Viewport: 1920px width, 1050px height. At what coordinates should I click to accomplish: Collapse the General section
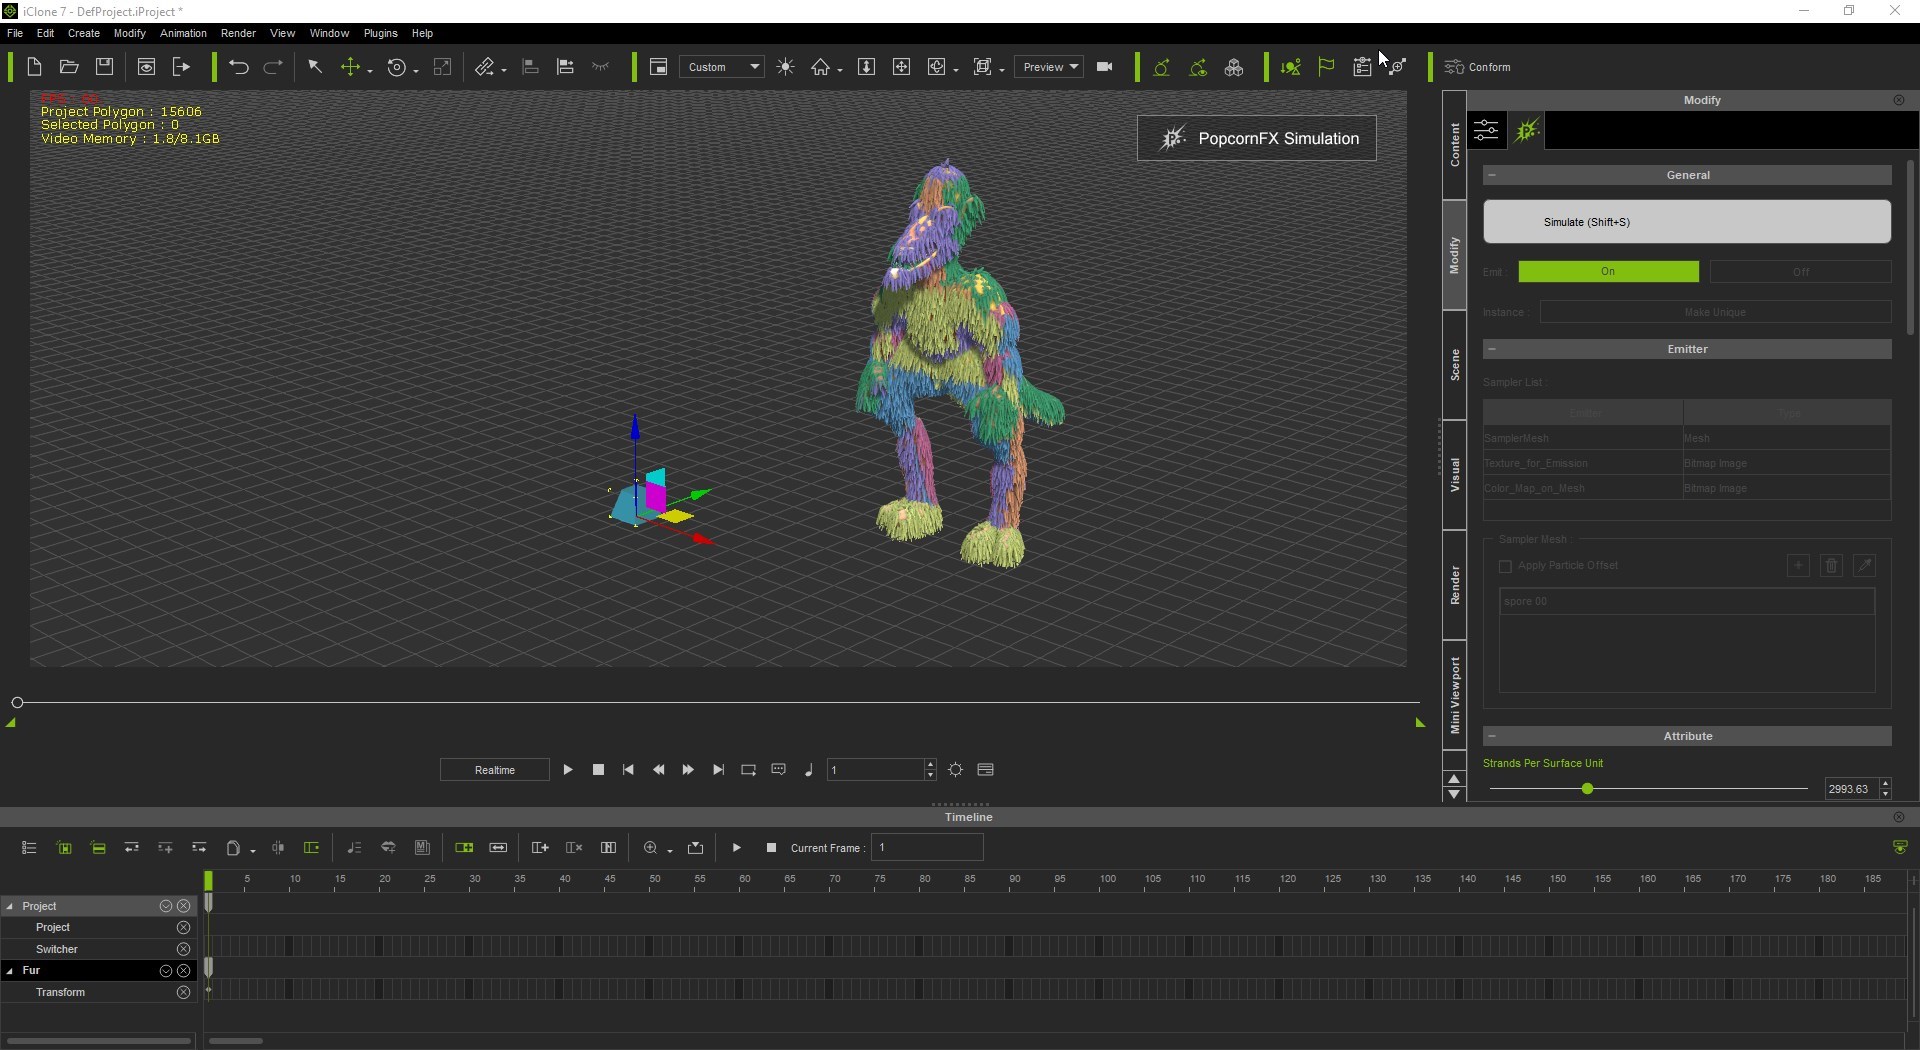[x=1491, y=175]
